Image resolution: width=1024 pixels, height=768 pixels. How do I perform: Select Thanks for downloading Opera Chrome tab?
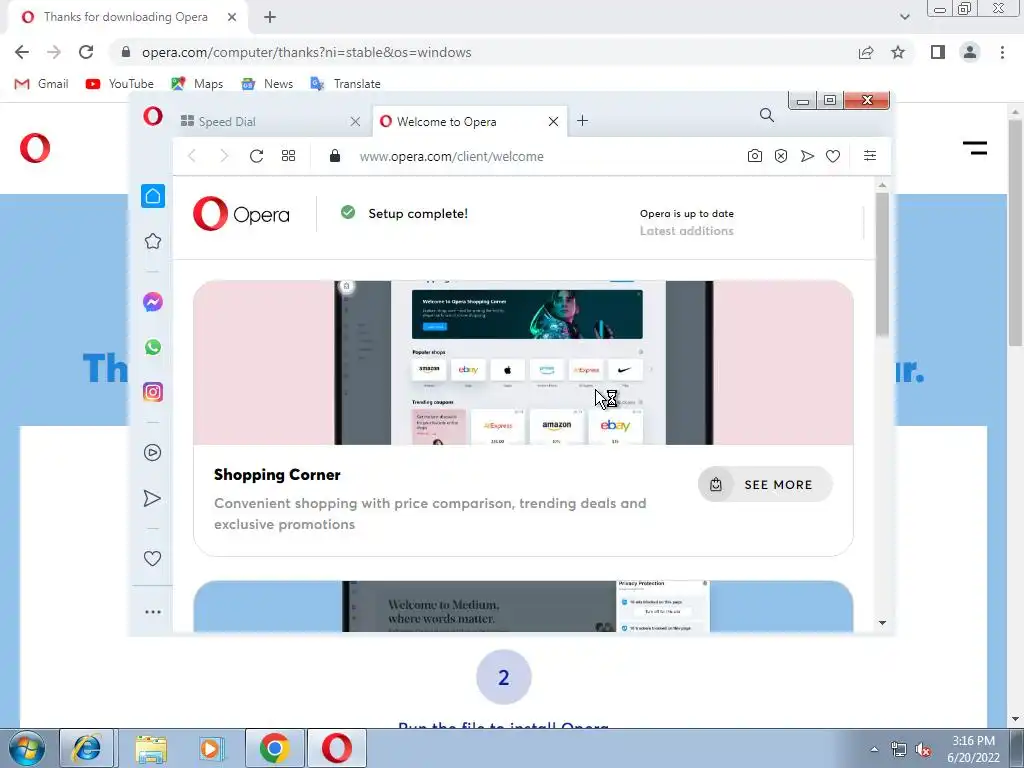click(127, 17)
